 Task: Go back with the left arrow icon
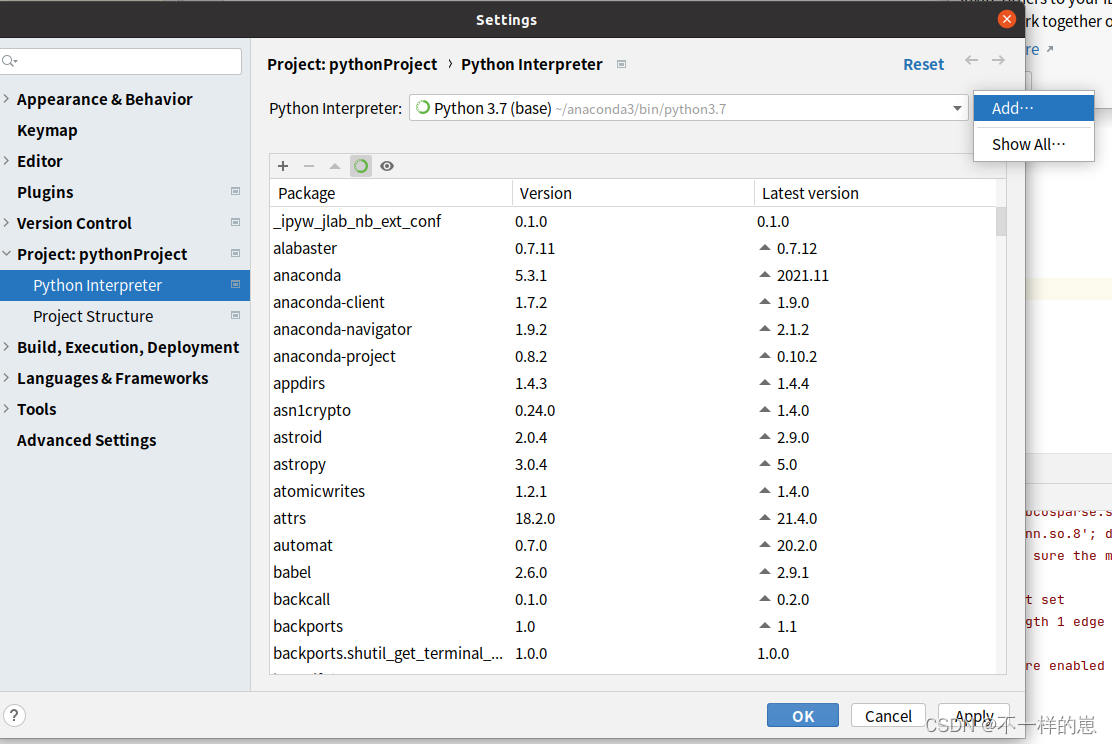pos(972,60)
